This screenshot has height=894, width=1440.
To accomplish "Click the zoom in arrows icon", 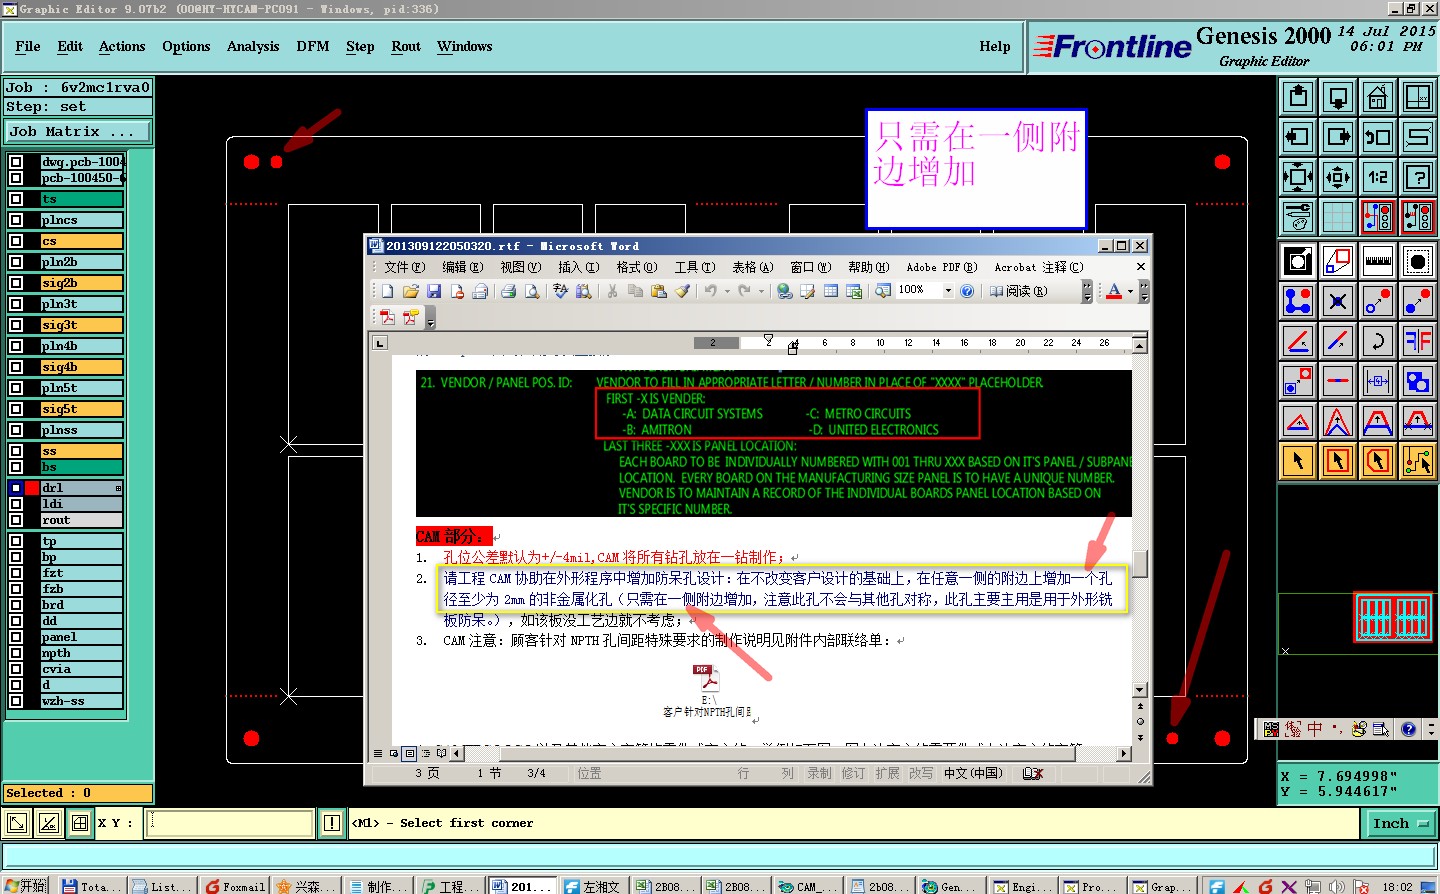I will [x=1298, y=177].
